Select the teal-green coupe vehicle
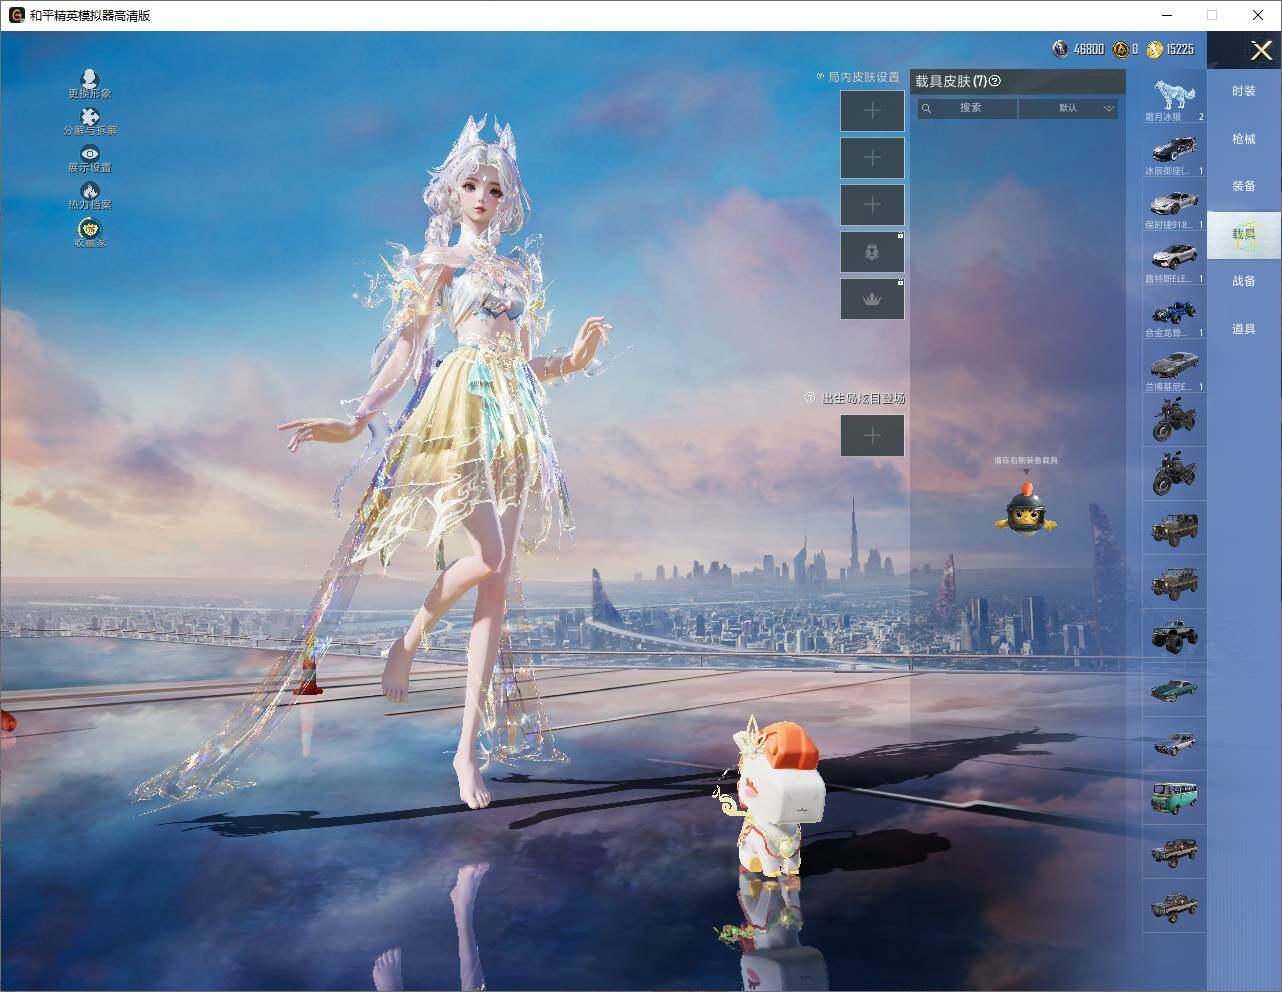The width and height of the screenshot is (1282, 992). coord(1174,689)
